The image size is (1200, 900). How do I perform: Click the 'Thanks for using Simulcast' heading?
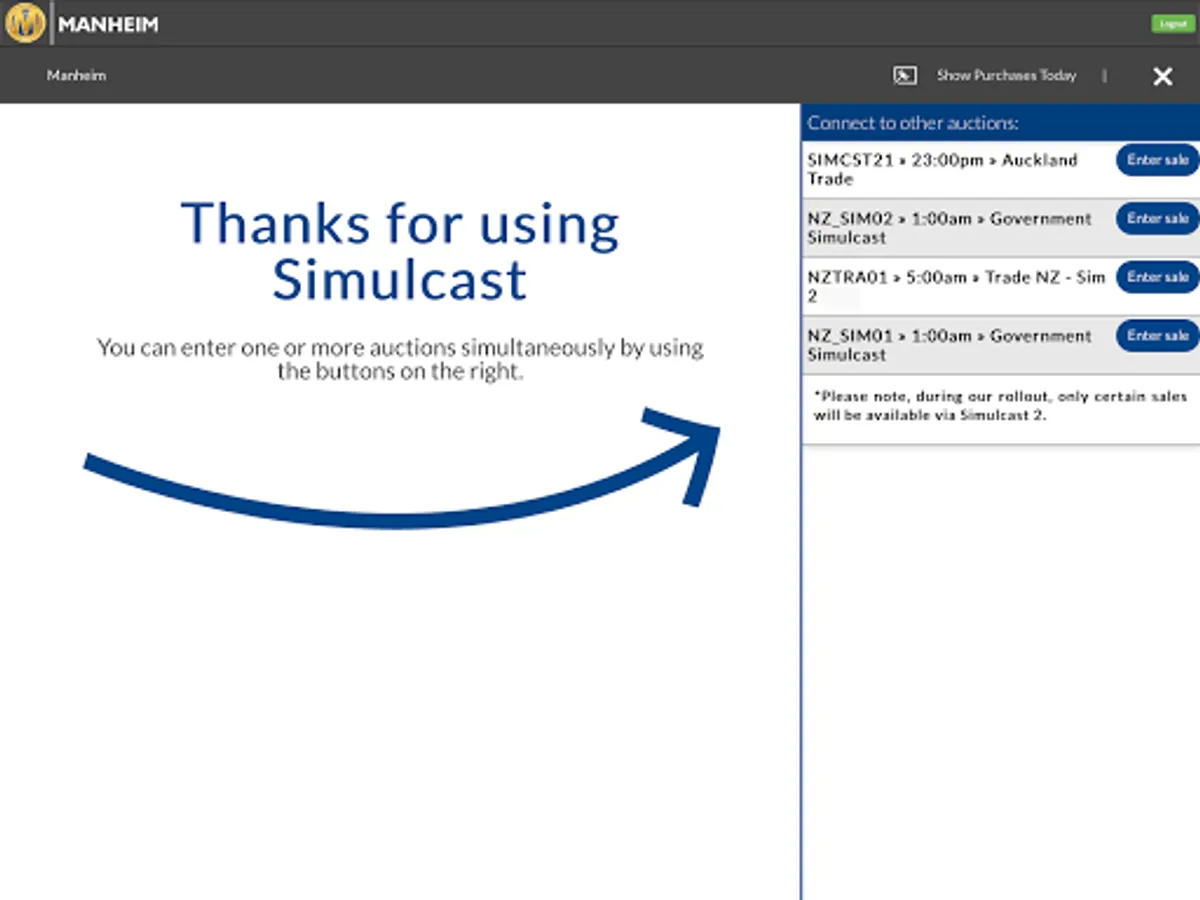(400, 251)
